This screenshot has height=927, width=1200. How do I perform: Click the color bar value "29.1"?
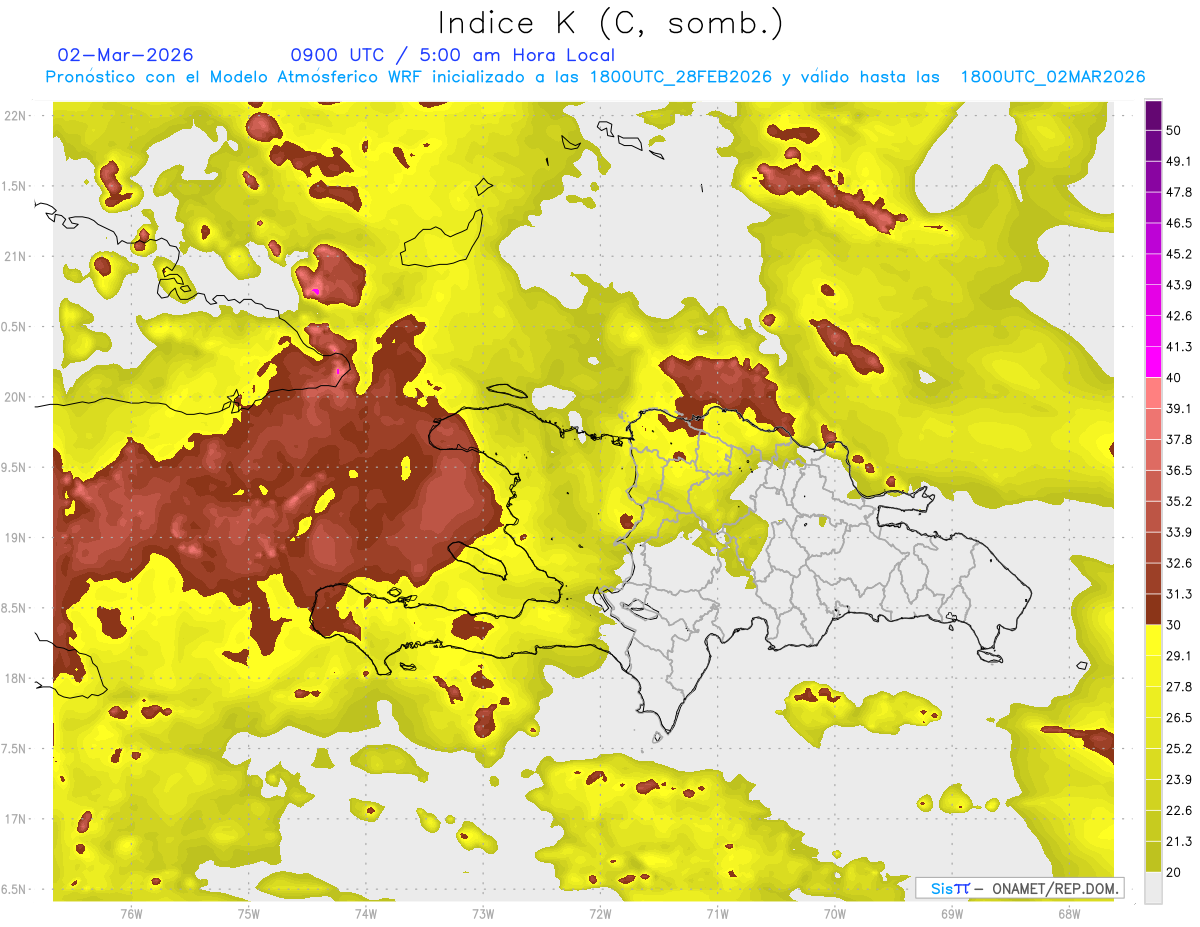click(x=1178, y=656)
